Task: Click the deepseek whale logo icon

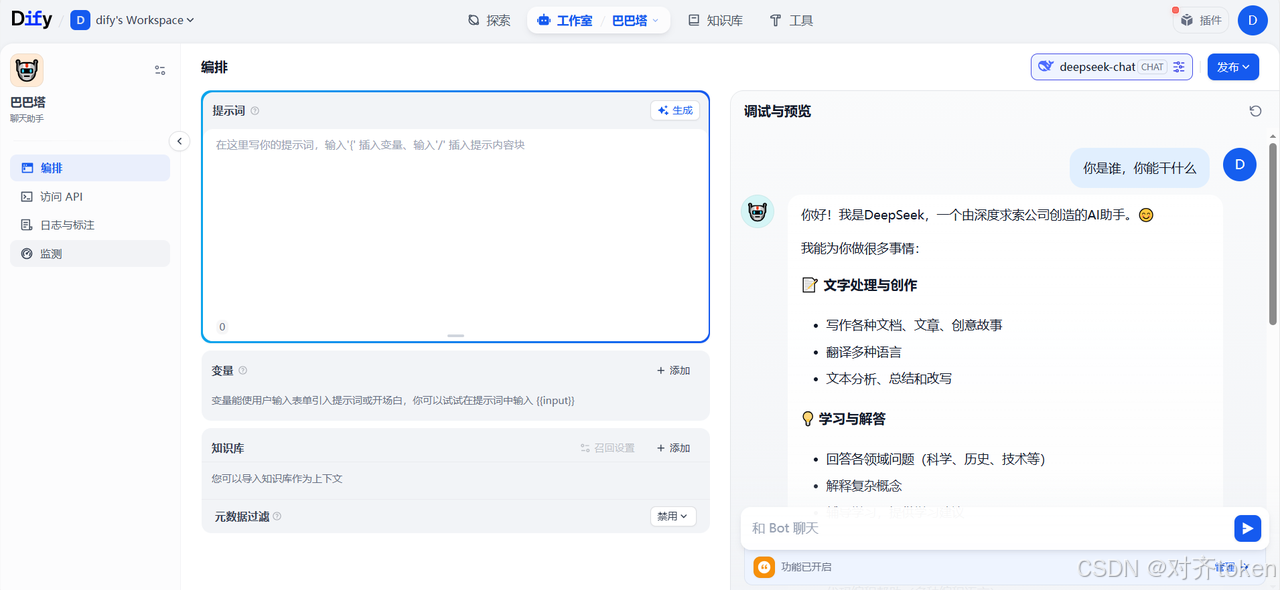Action: click(1046, 67)
